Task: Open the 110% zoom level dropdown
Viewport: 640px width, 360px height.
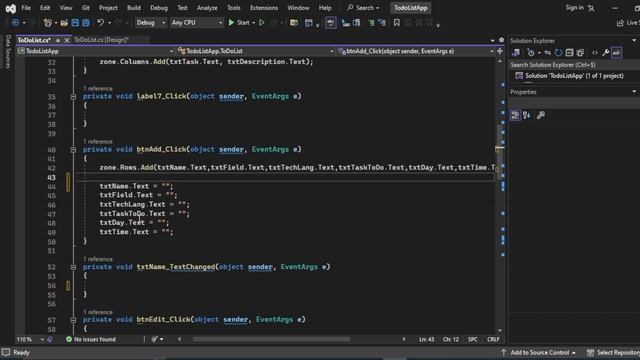Action: [30, 340]
